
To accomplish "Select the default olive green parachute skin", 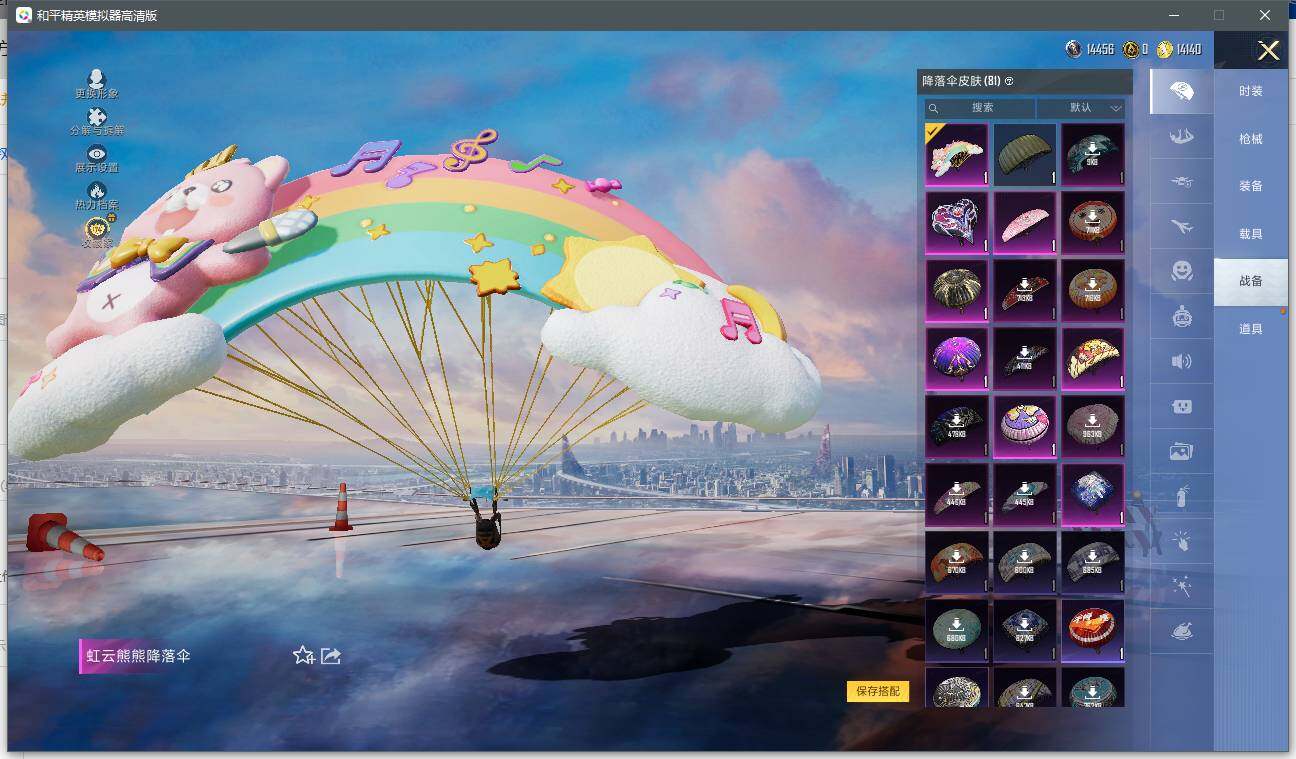I will coord(1025,154).
